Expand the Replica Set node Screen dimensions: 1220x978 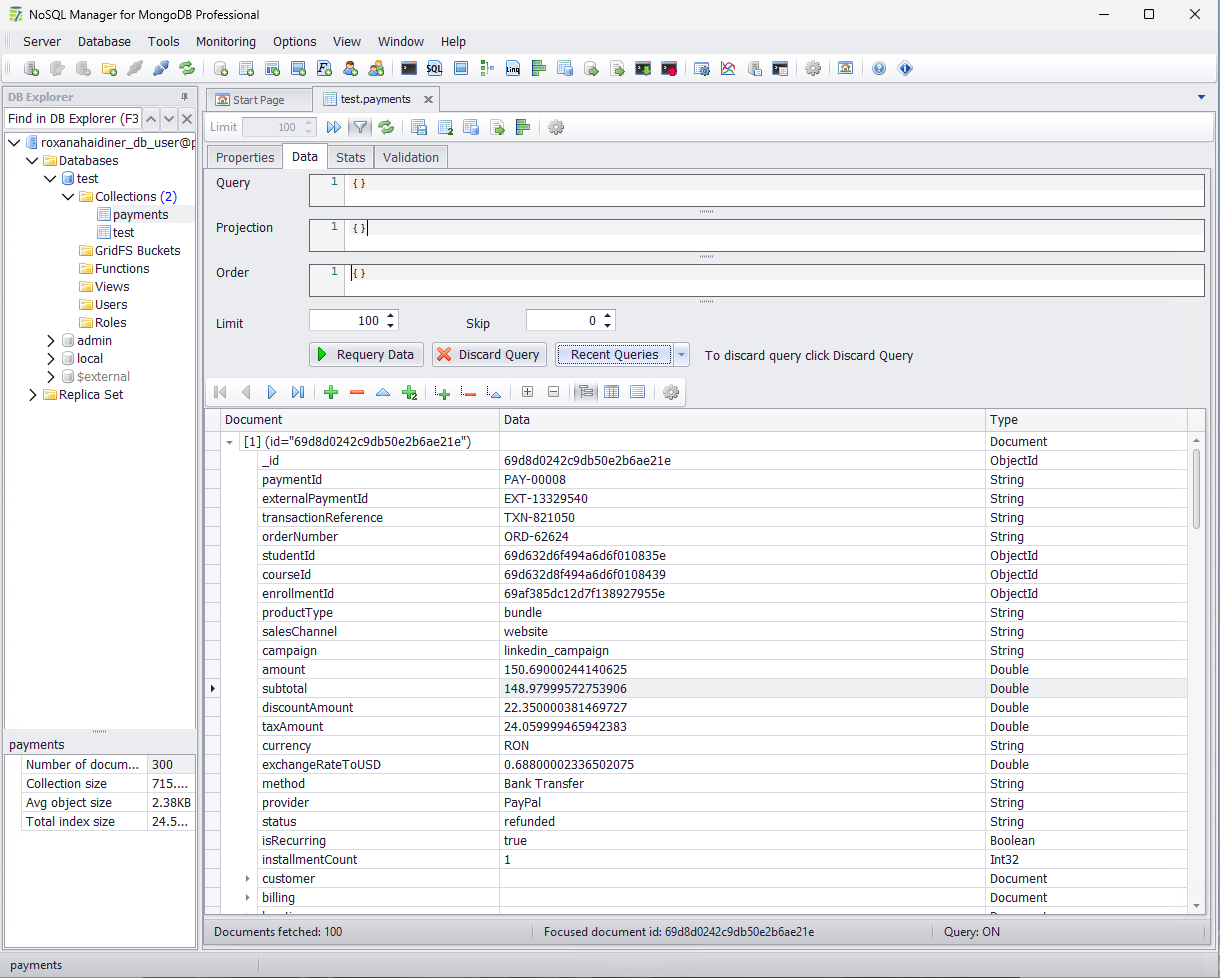32,394
